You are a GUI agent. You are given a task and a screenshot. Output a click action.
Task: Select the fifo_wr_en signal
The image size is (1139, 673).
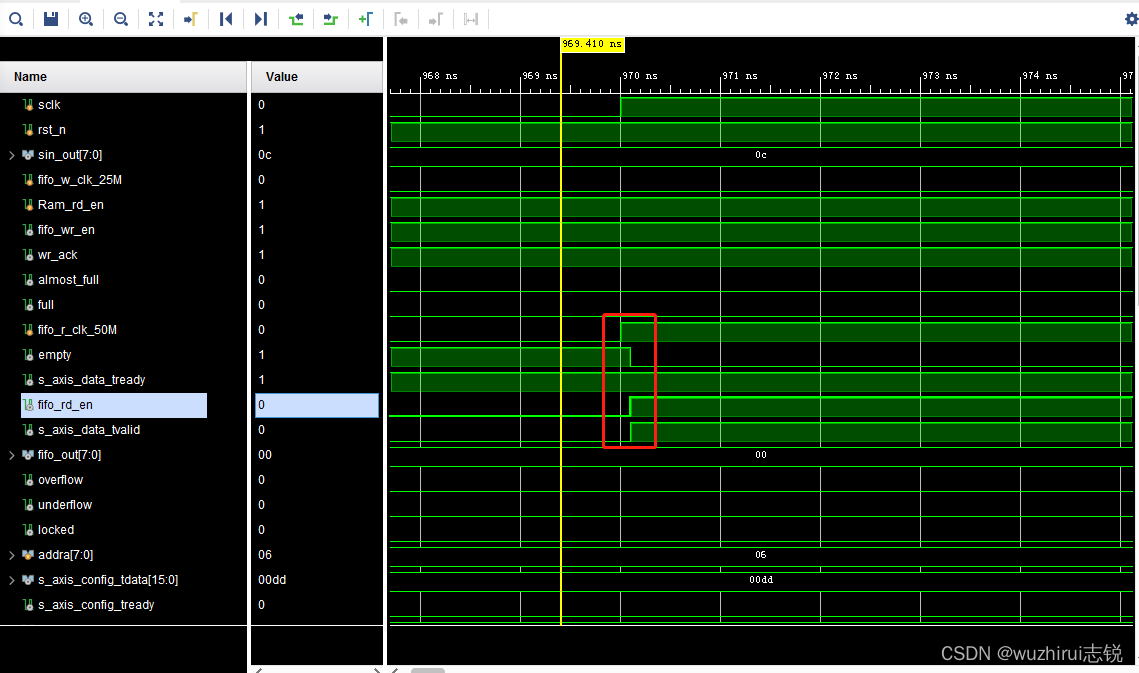coord(66,230)
